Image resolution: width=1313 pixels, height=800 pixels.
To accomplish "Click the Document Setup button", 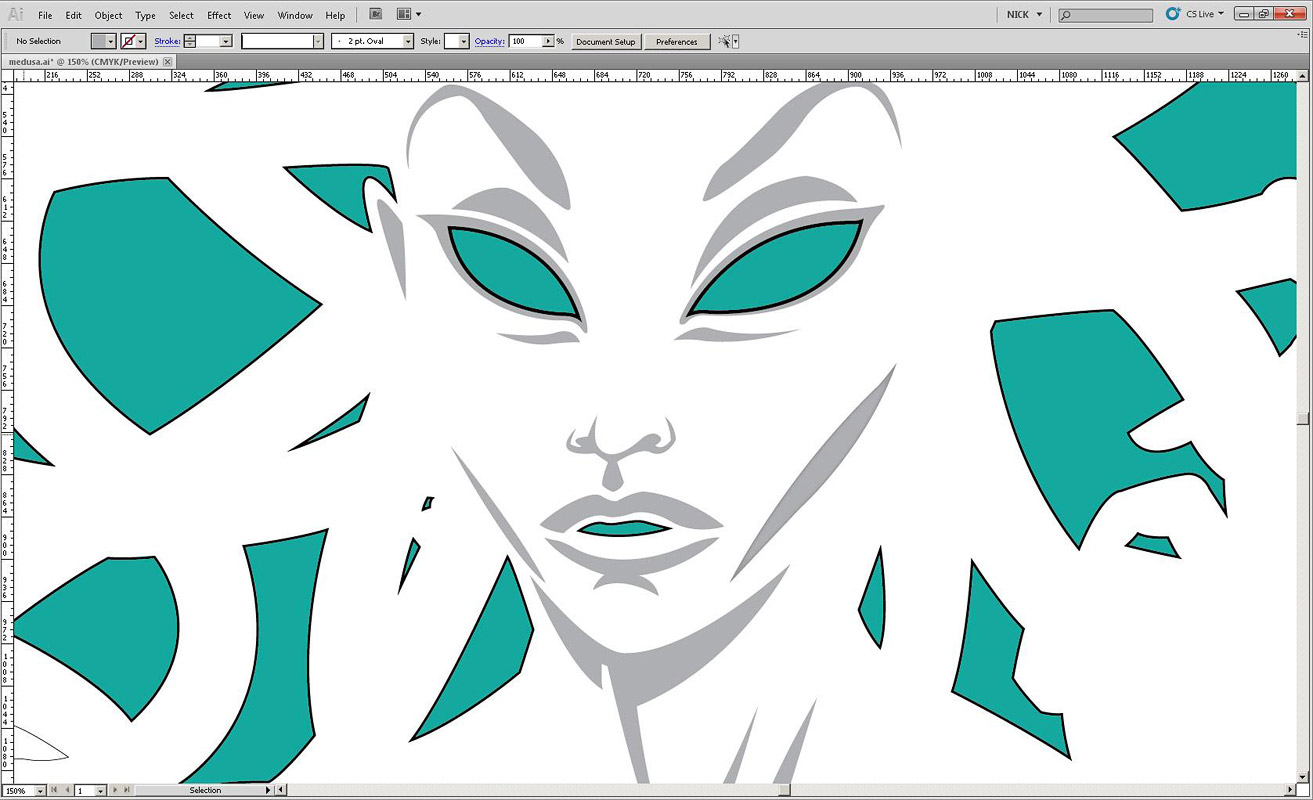I will pos(606,42).
